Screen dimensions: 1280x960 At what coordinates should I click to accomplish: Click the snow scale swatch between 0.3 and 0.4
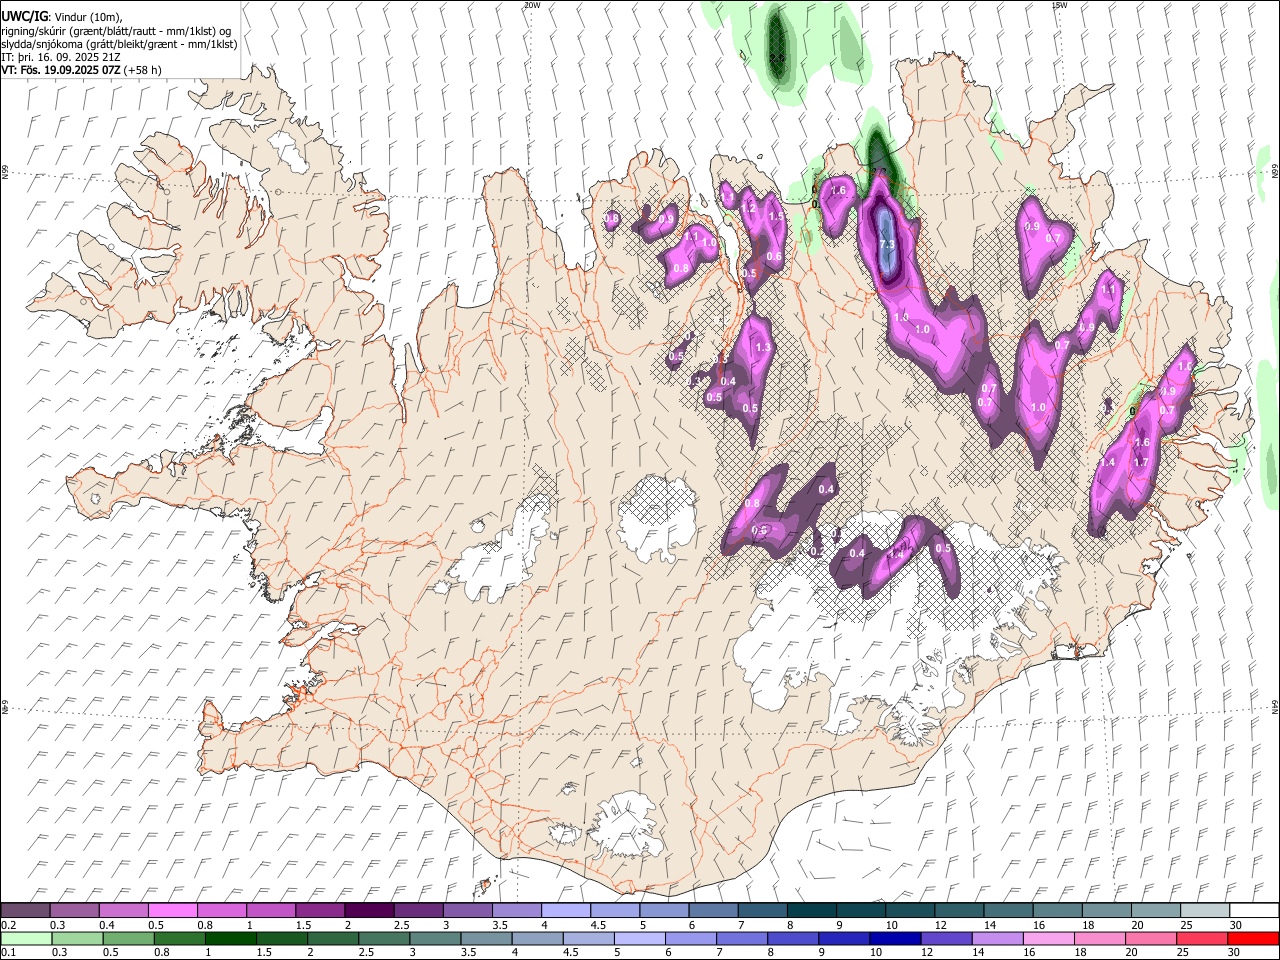coord(75,910)
